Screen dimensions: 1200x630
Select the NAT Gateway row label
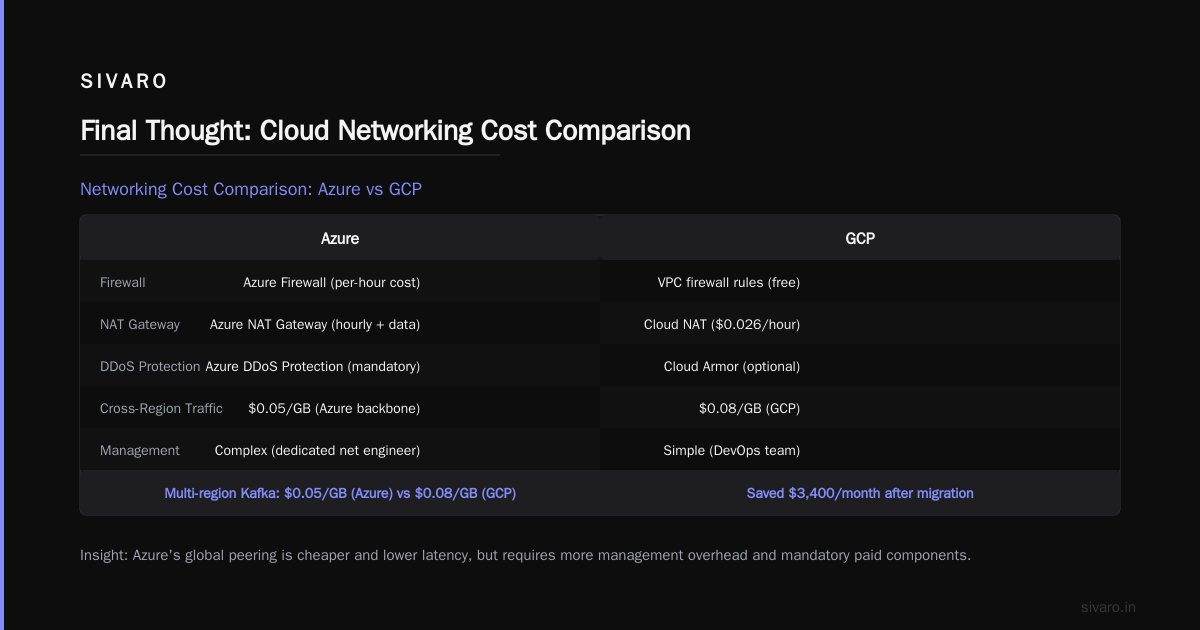pos(140,325)
